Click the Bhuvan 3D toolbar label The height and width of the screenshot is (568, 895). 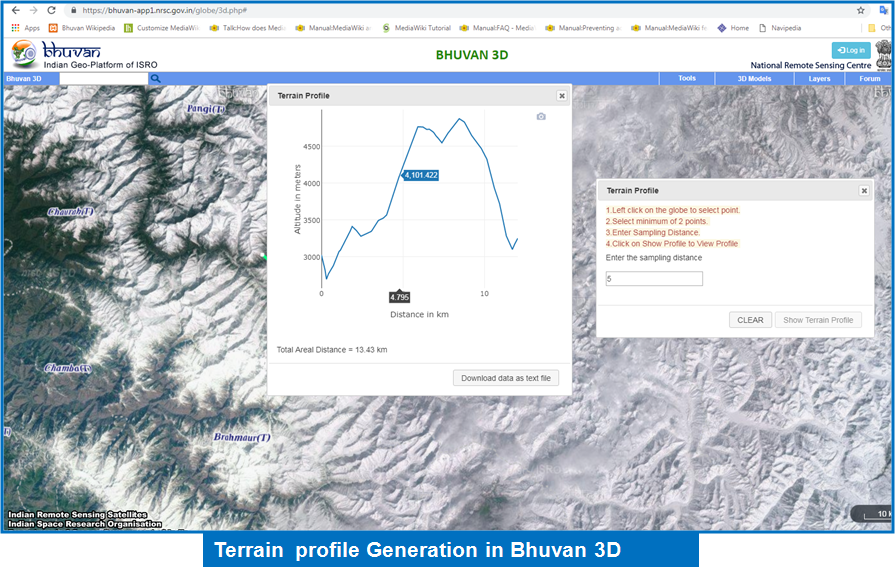(24, 79)
